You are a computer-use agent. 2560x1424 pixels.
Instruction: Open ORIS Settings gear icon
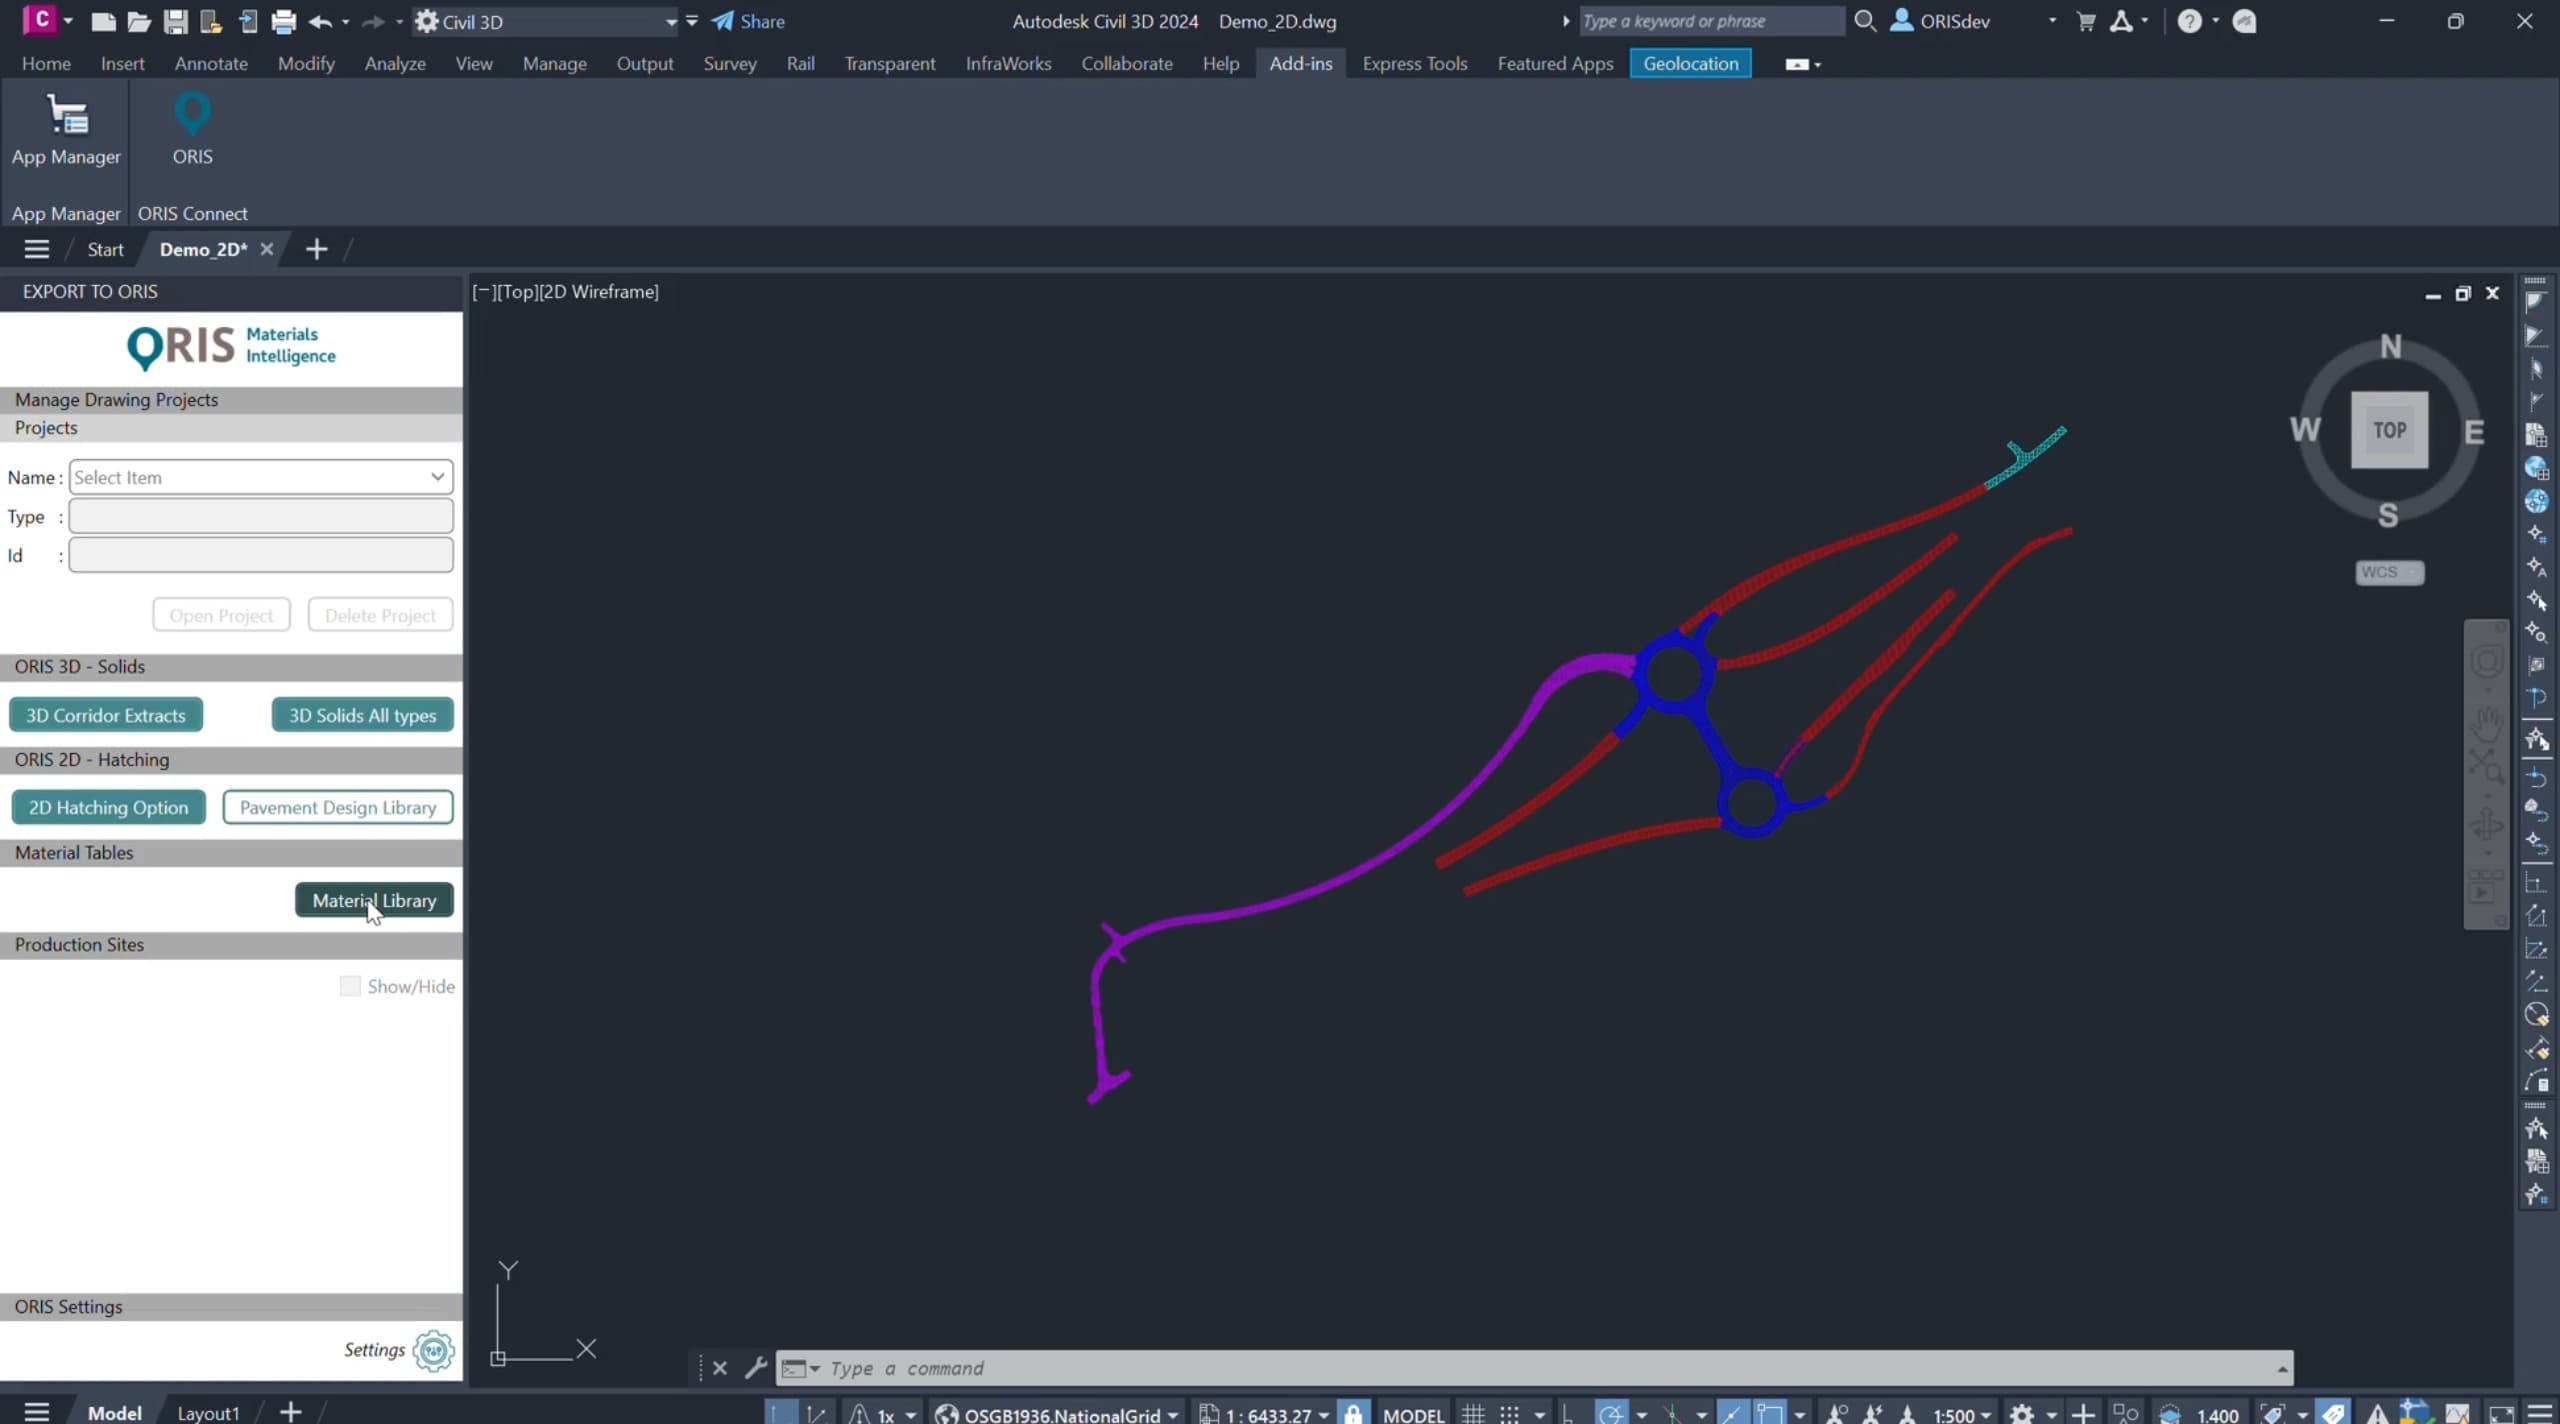pos(434,1350)
